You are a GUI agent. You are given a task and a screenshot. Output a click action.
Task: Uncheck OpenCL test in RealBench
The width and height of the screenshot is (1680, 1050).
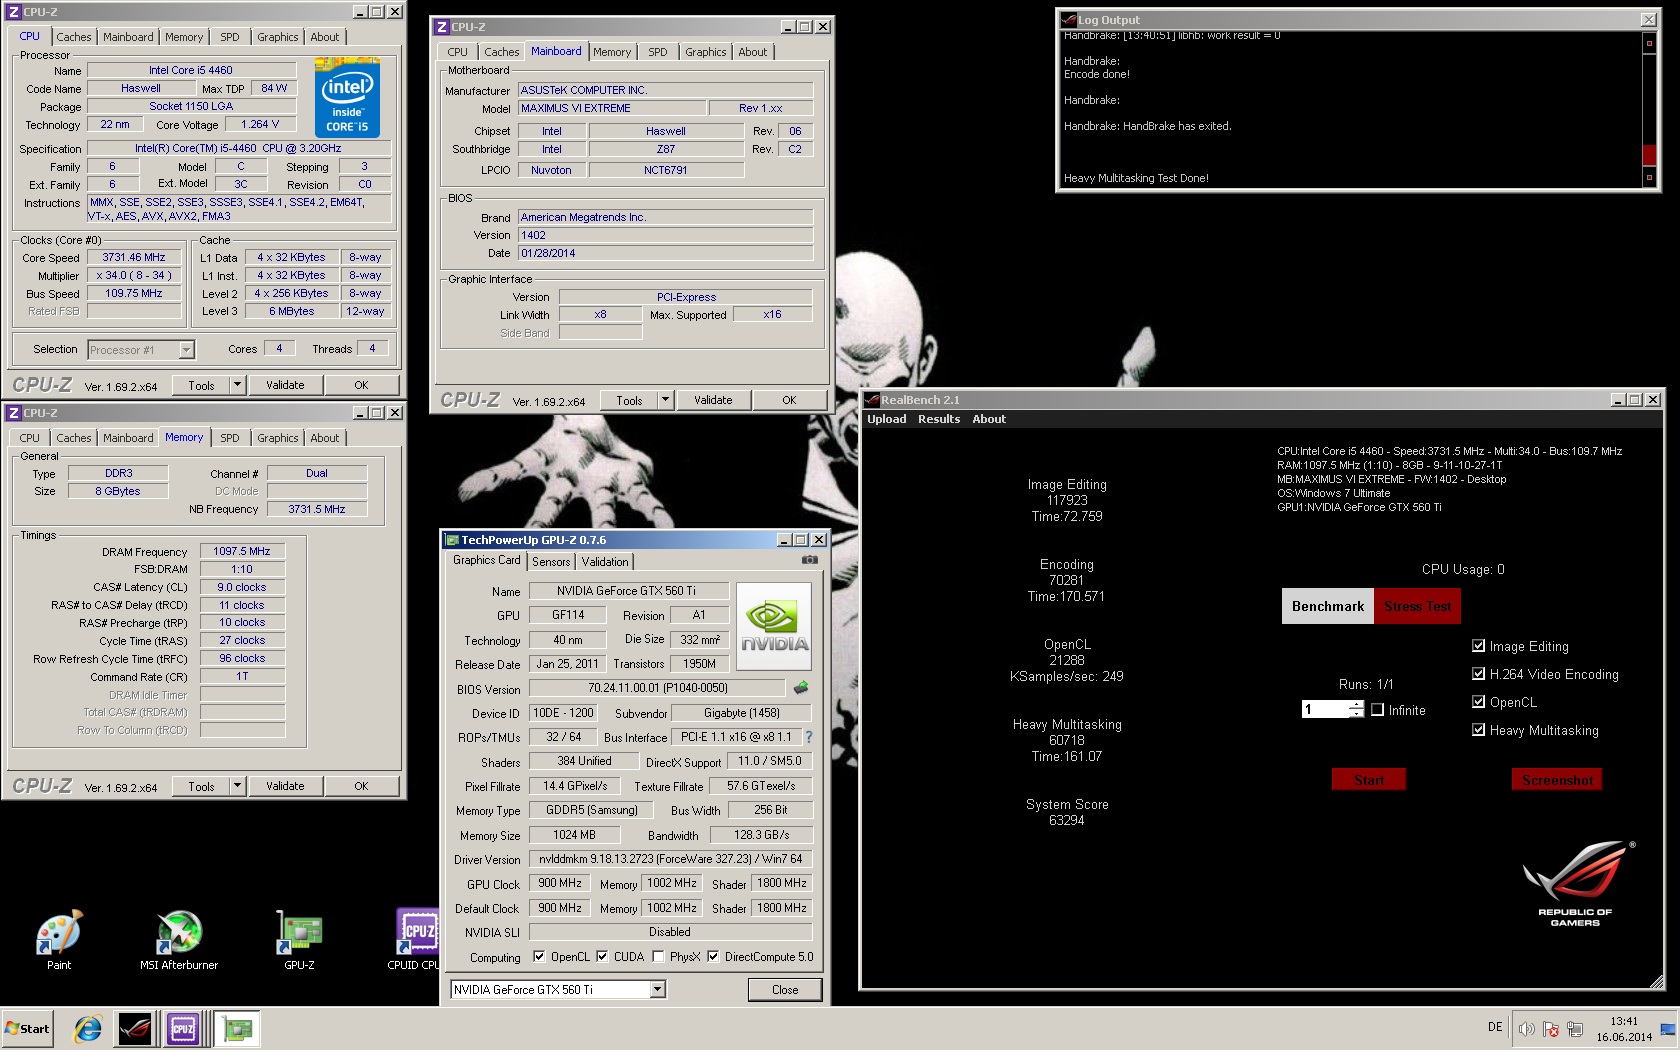1478,702
